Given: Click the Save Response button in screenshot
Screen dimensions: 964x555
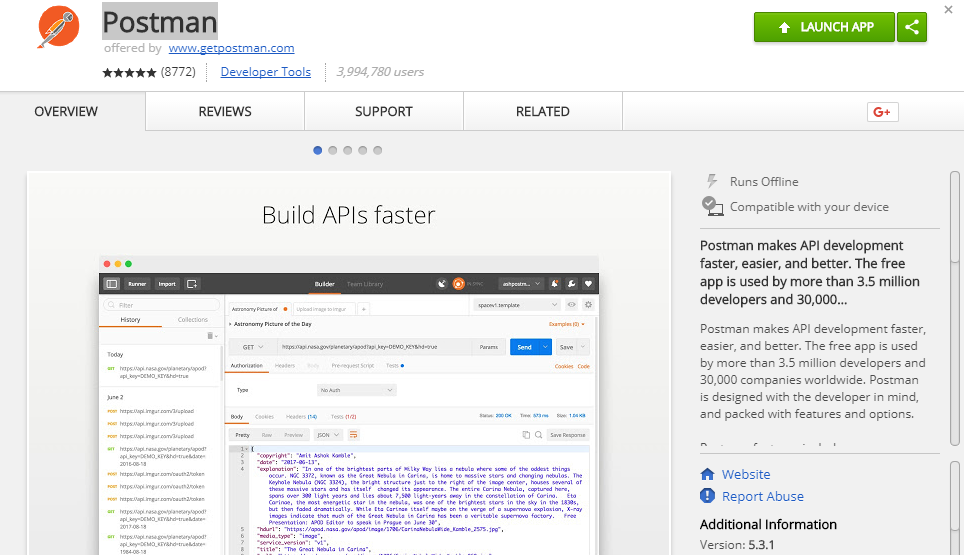Looking at the screenshot, I should (567, 435).
